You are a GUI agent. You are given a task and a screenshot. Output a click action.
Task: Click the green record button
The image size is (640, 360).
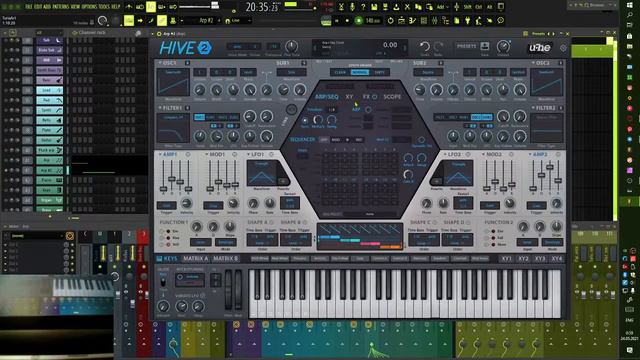359,20
